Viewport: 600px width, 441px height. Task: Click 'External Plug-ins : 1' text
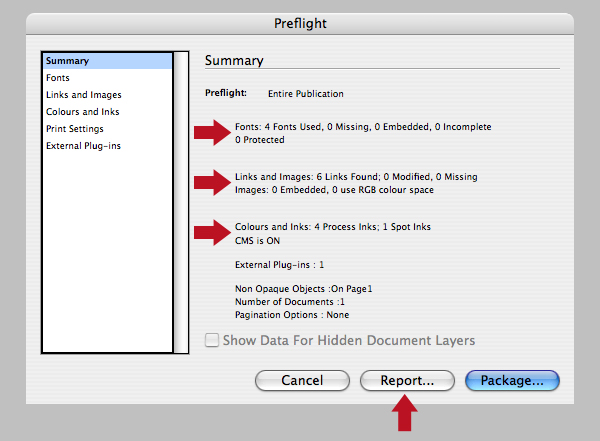279,265
